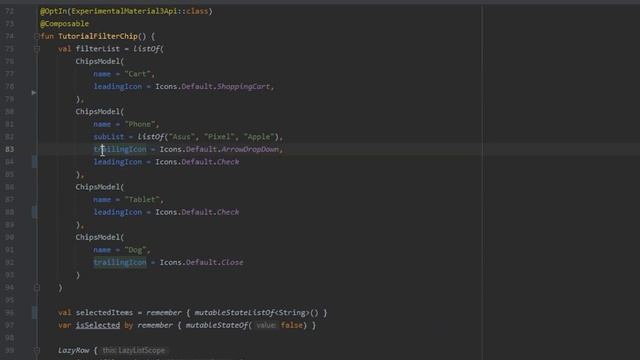Click the ShoppingCart icon reference
The image size is (640, 360).
point(243,87)
